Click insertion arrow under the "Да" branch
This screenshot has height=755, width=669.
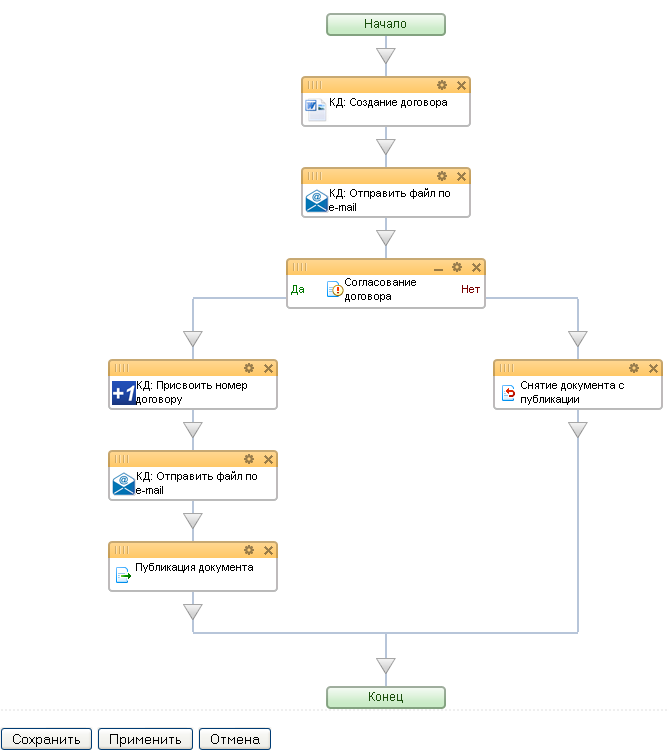pos(193,338)
